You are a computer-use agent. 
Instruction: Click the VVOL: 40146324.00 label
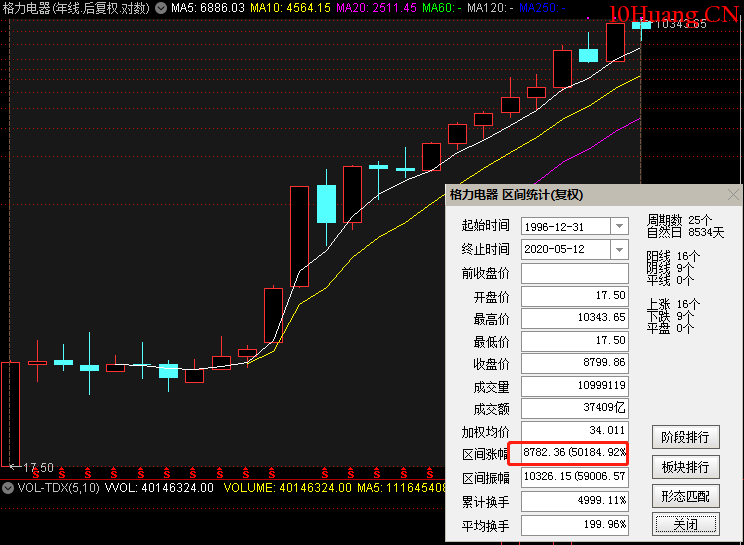click(x=159, y=488)
